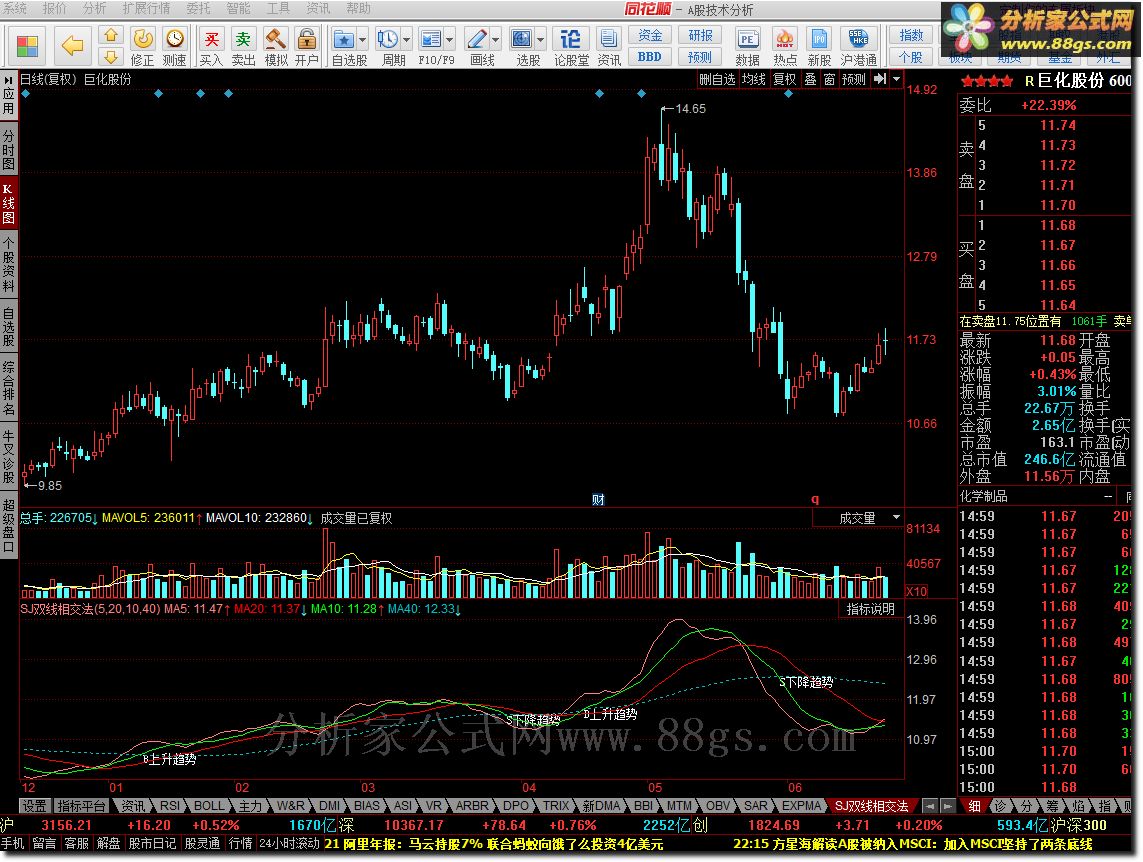Click the 指数 index button
This screenshot has width=1143, height=862.
click(910, 35)
